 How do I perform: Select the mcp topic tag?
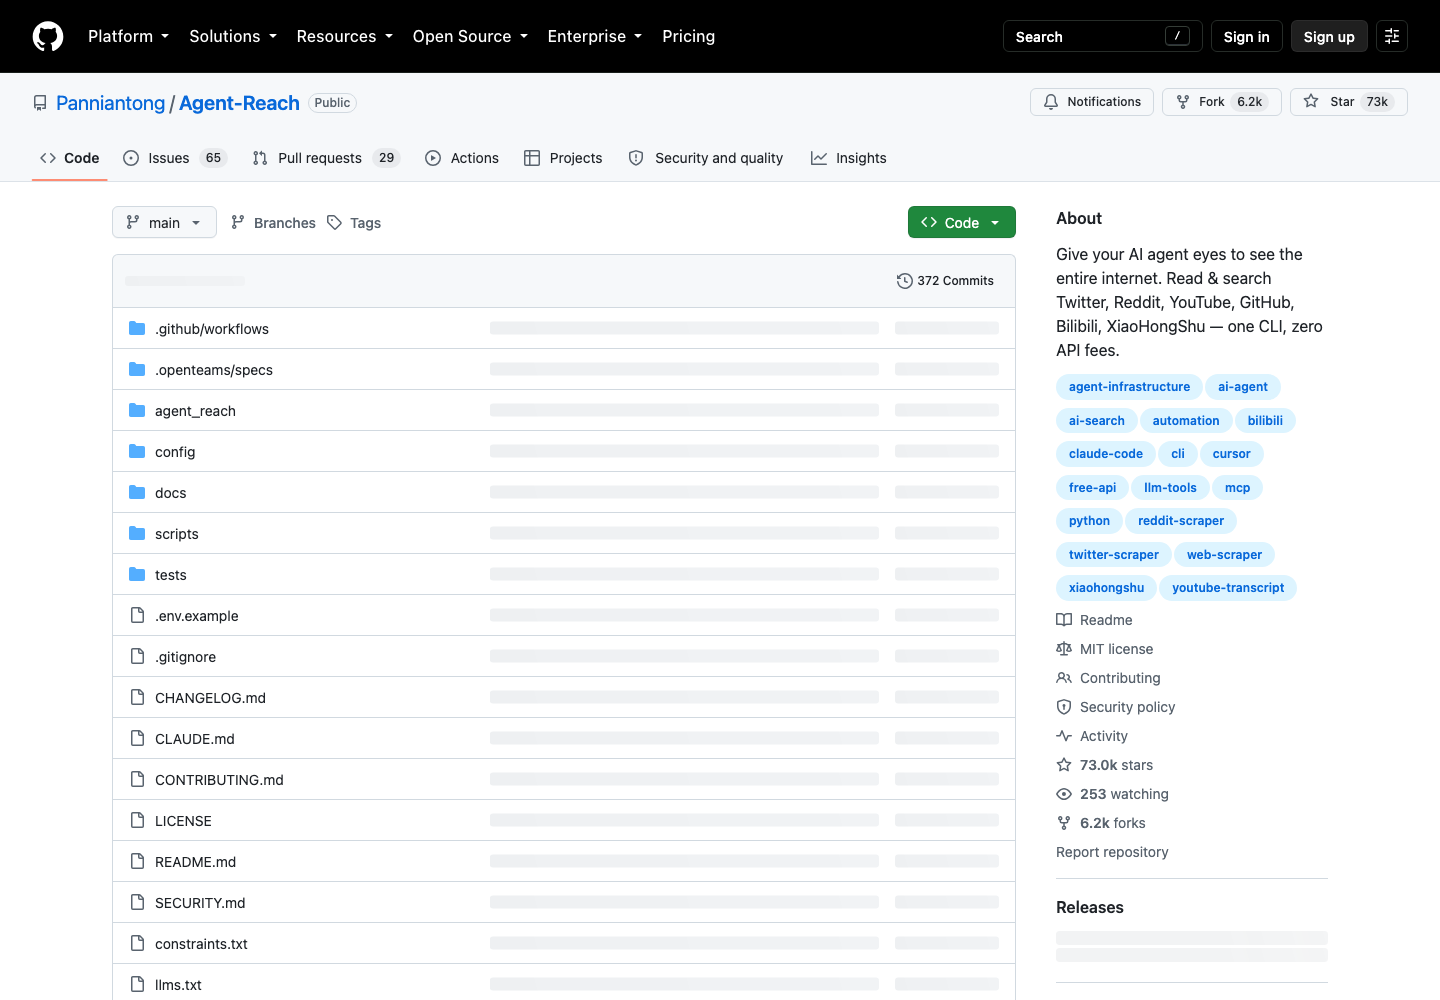1237,488
